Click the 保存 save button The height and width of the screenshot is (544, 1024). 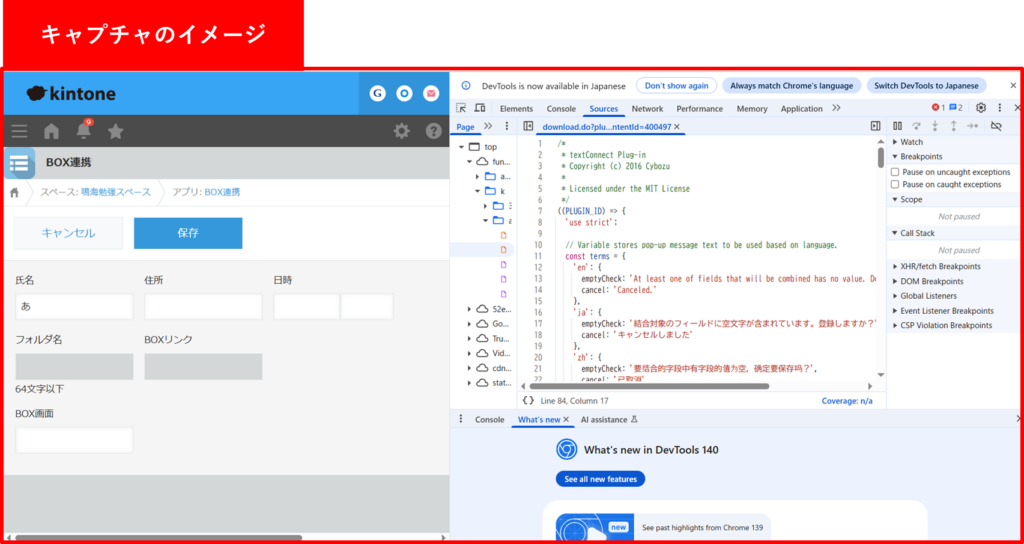click(188, 233)
